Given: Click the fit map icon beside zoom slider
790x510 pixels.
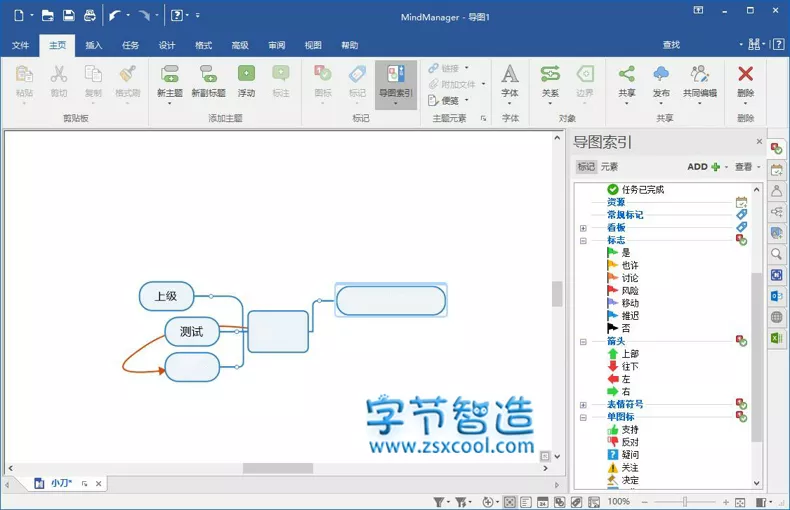Looking at the screenshot, I should (x=740, y=502).
